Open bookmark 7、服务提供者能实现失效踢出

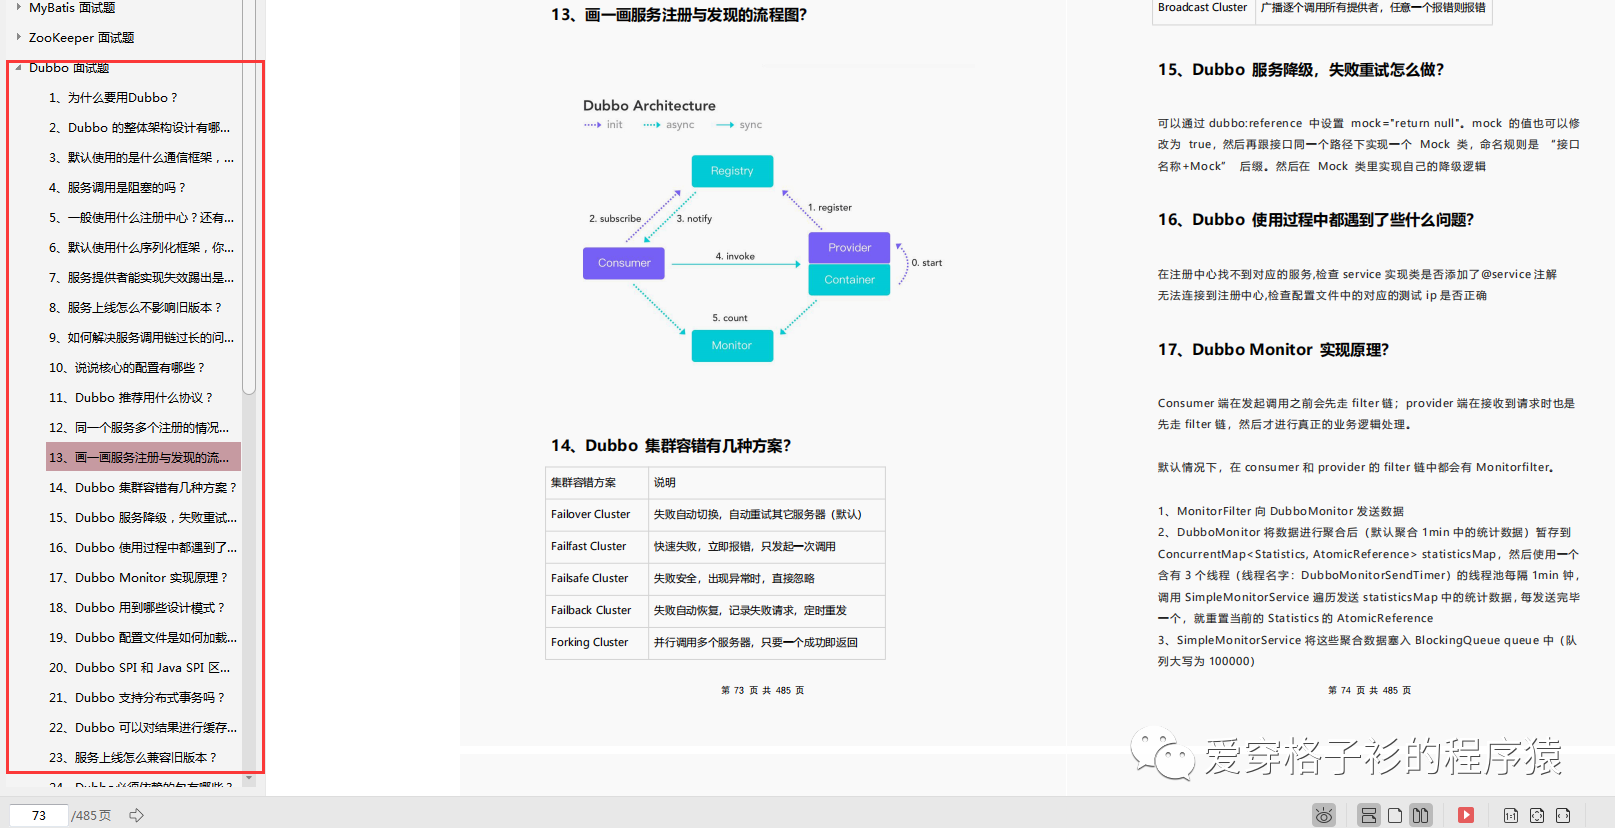click(141, 277)
